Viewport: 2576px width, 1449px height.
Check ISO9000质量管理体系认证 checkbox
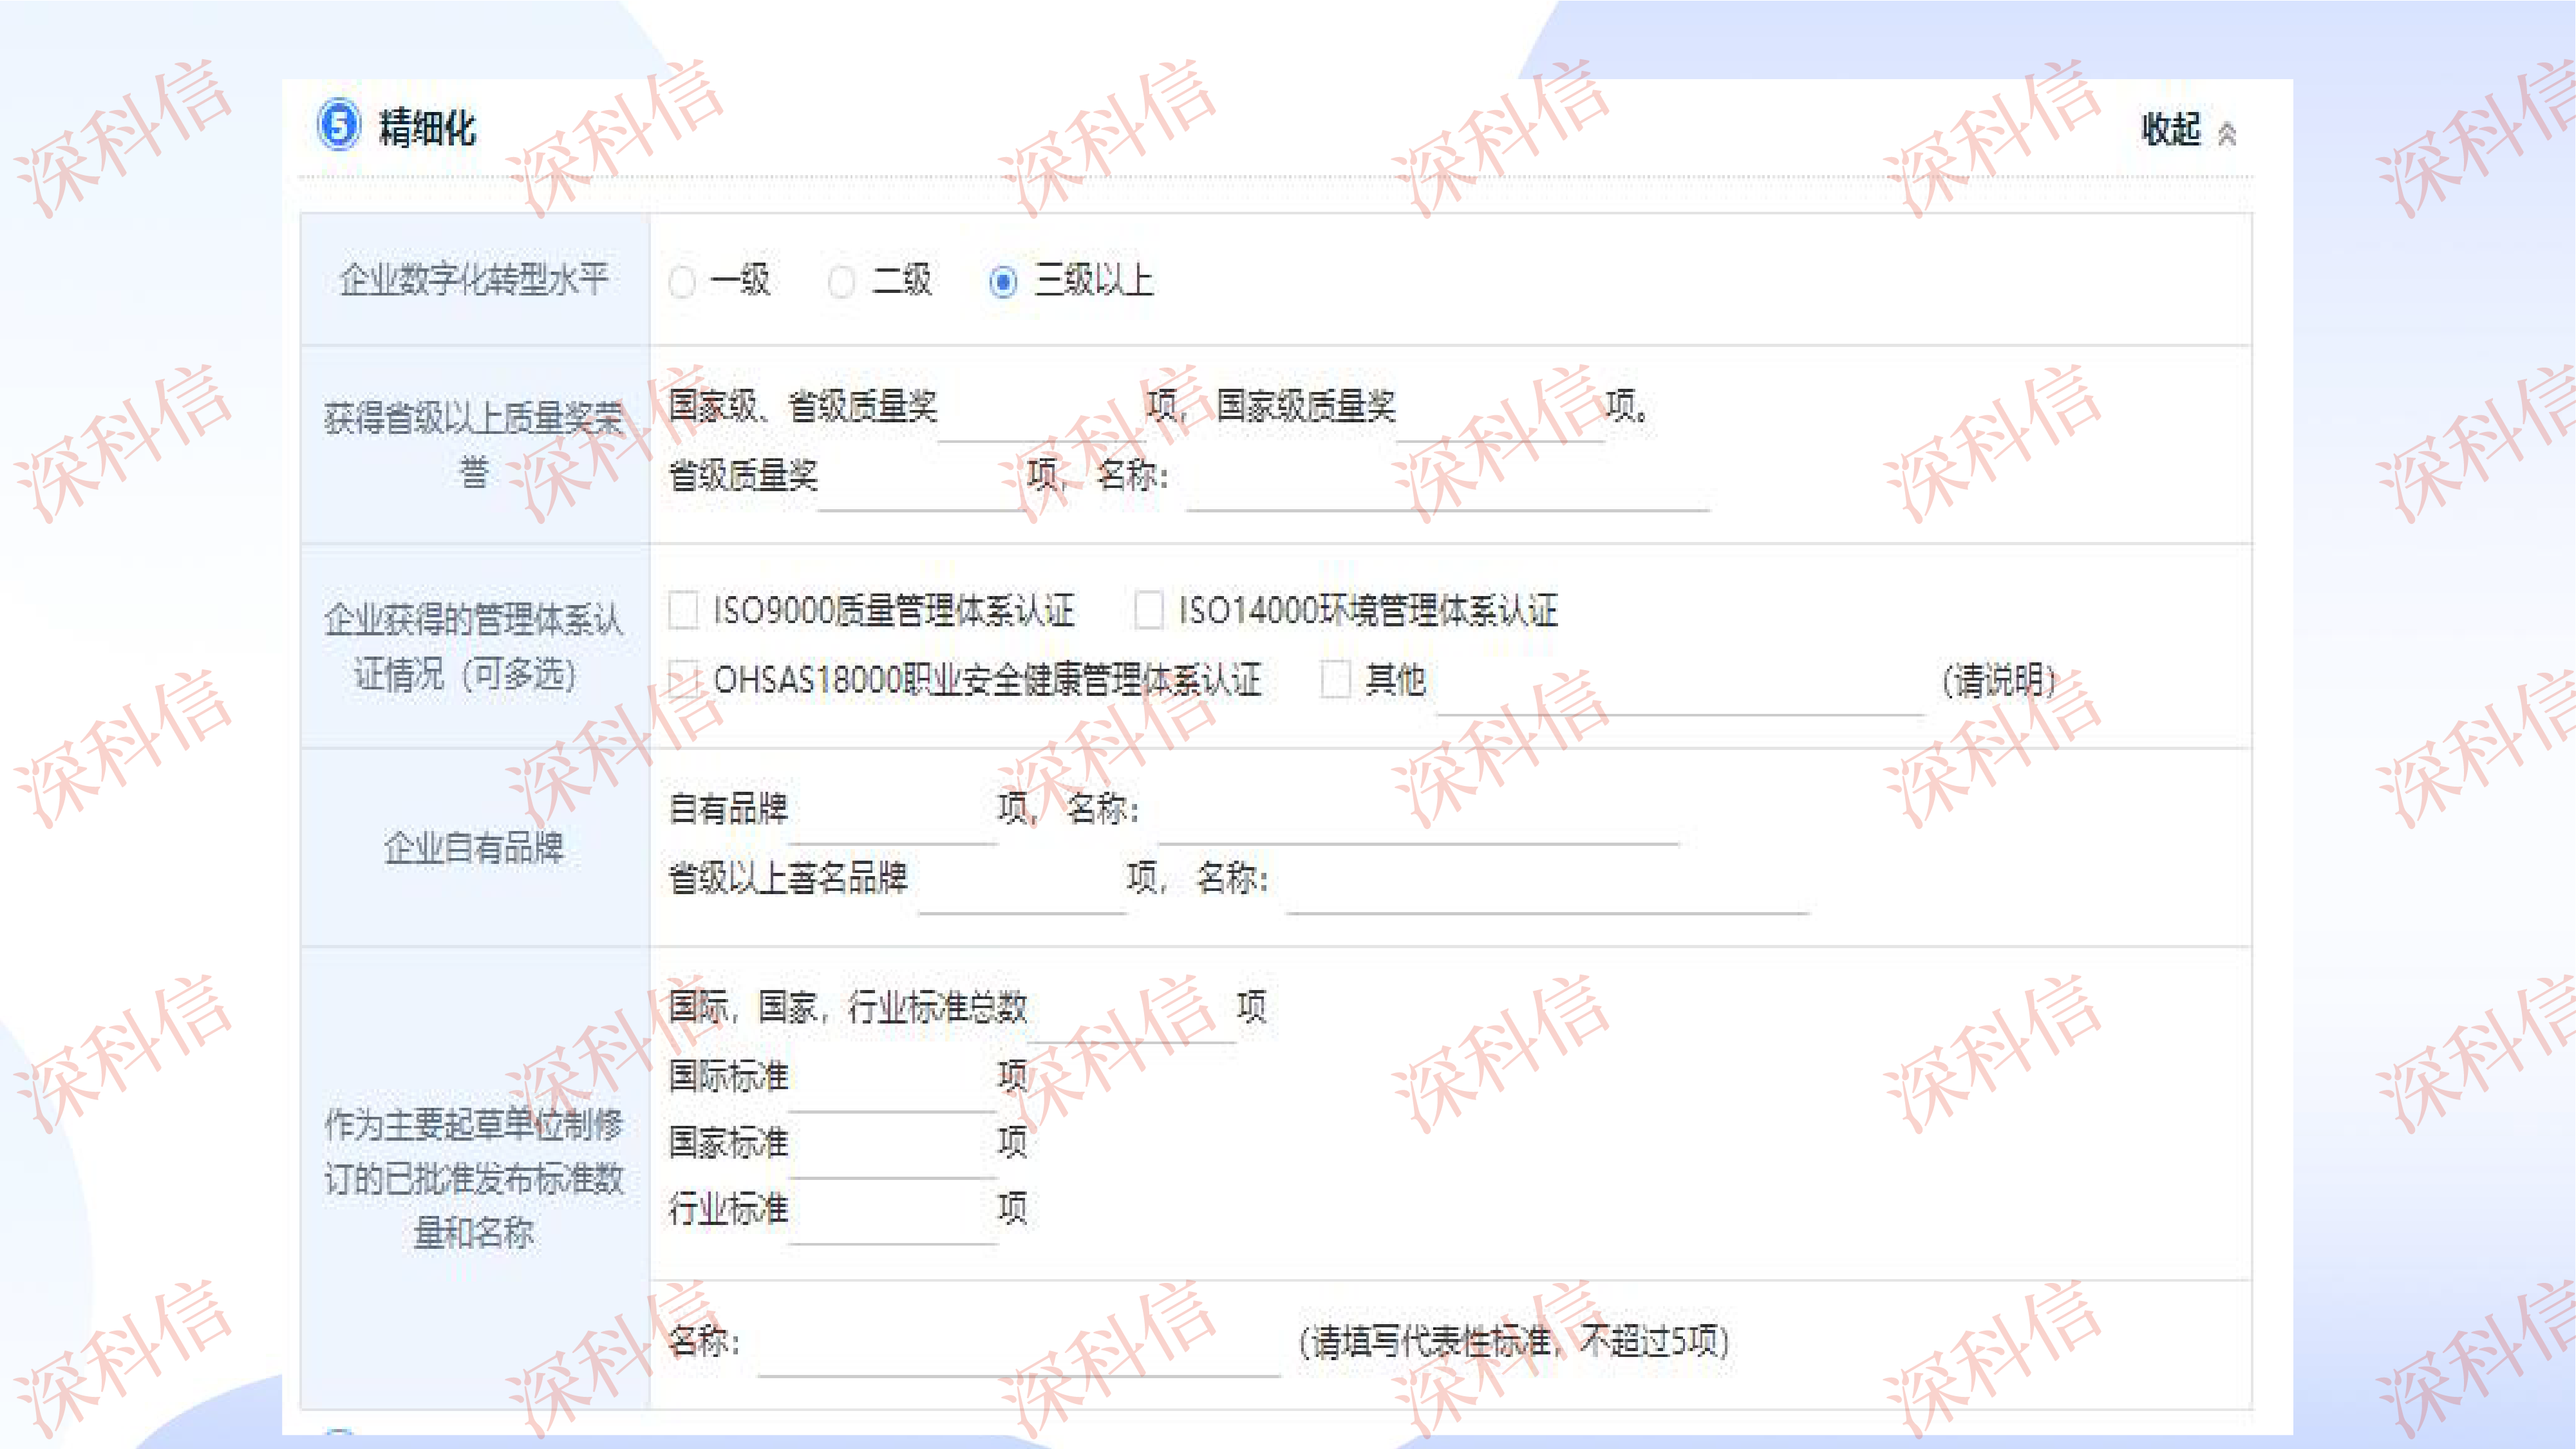pyautogui.click(x=684, y=609)
